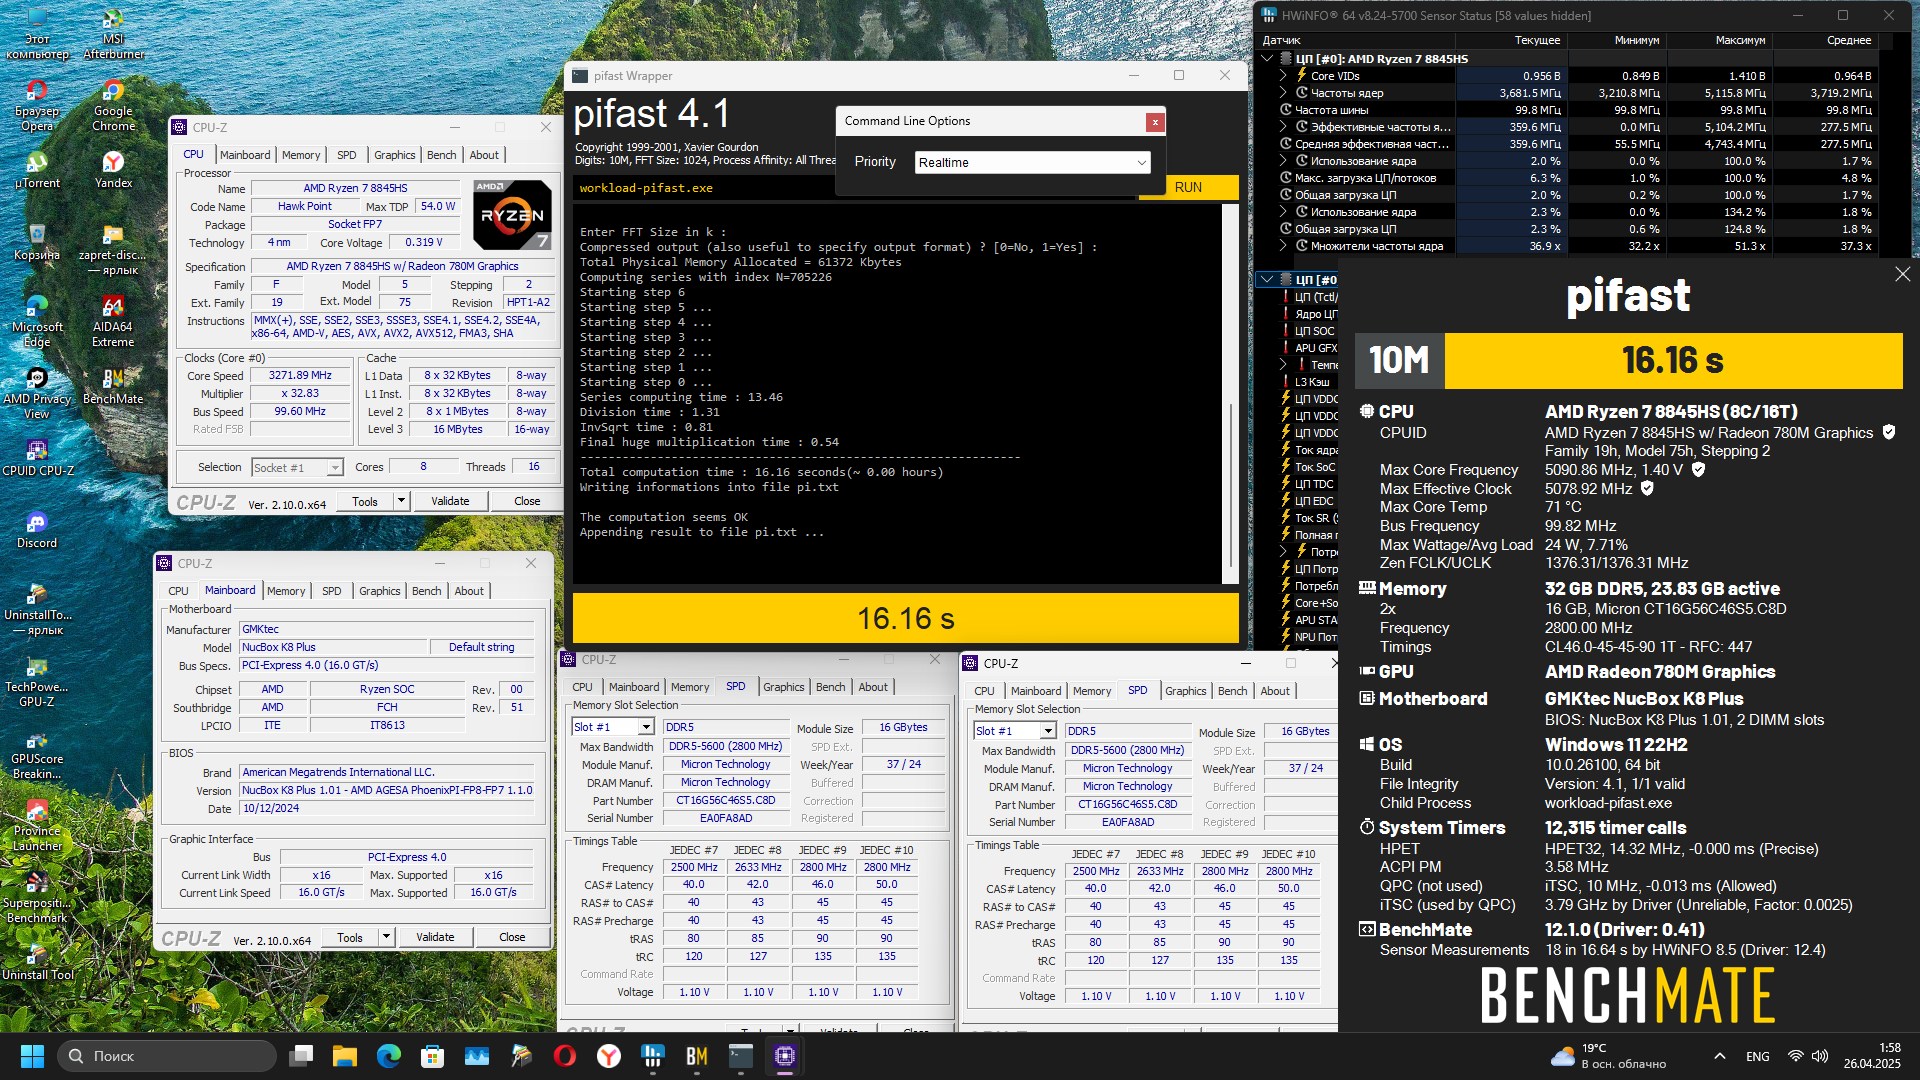Open the Priority dropdown showing Realtime
Viewport: 1920px width, 1080px height.
1032,162
